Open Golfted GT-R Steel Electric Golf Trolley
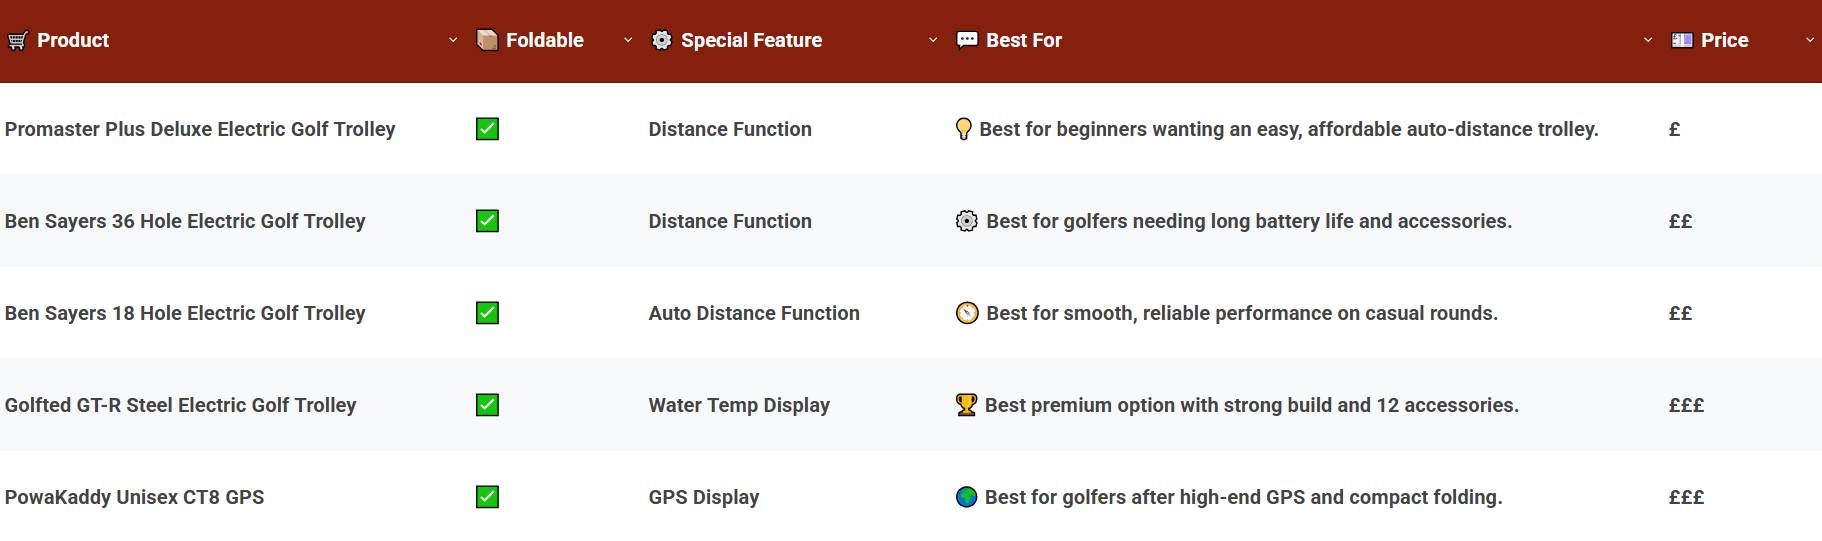Viewport: 1822px width, 541px height. (181, 405)
